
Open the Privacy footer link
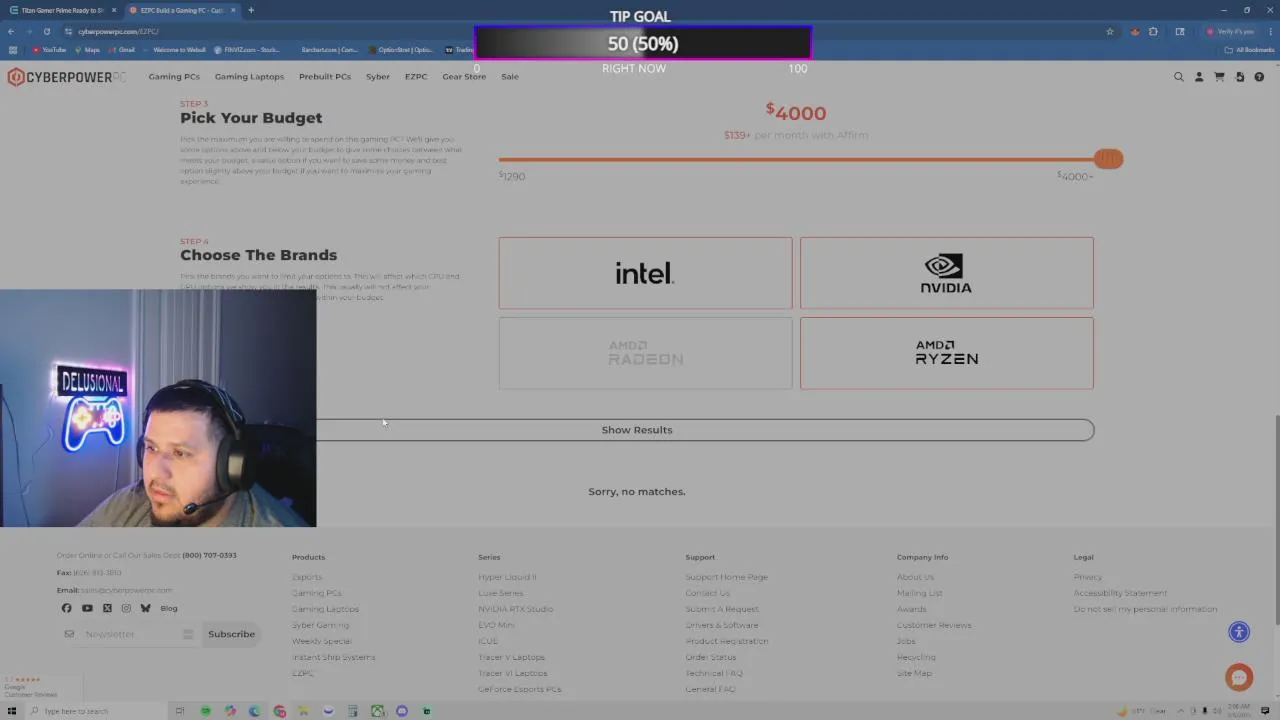click(x=1088, y=577)
